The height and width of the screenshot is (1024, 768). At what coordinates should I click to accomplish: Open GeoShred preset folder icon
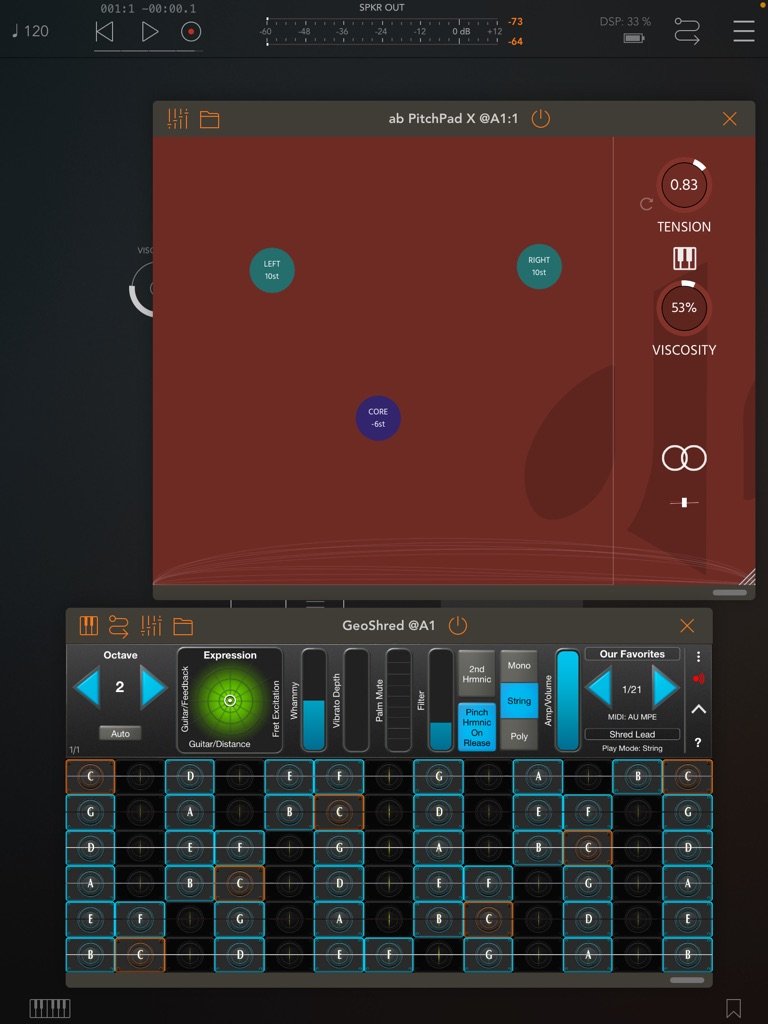[183, 626]
